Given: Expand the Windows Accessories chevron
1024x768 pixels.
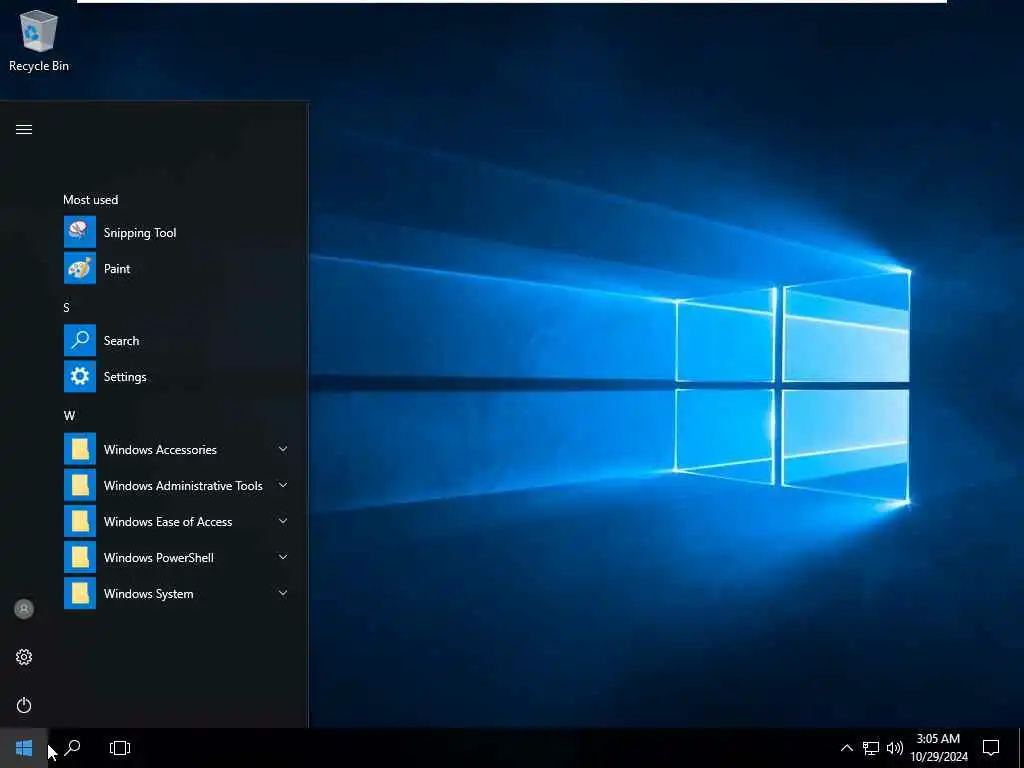Looking at the screenshot, I should (x=283, y=449).
